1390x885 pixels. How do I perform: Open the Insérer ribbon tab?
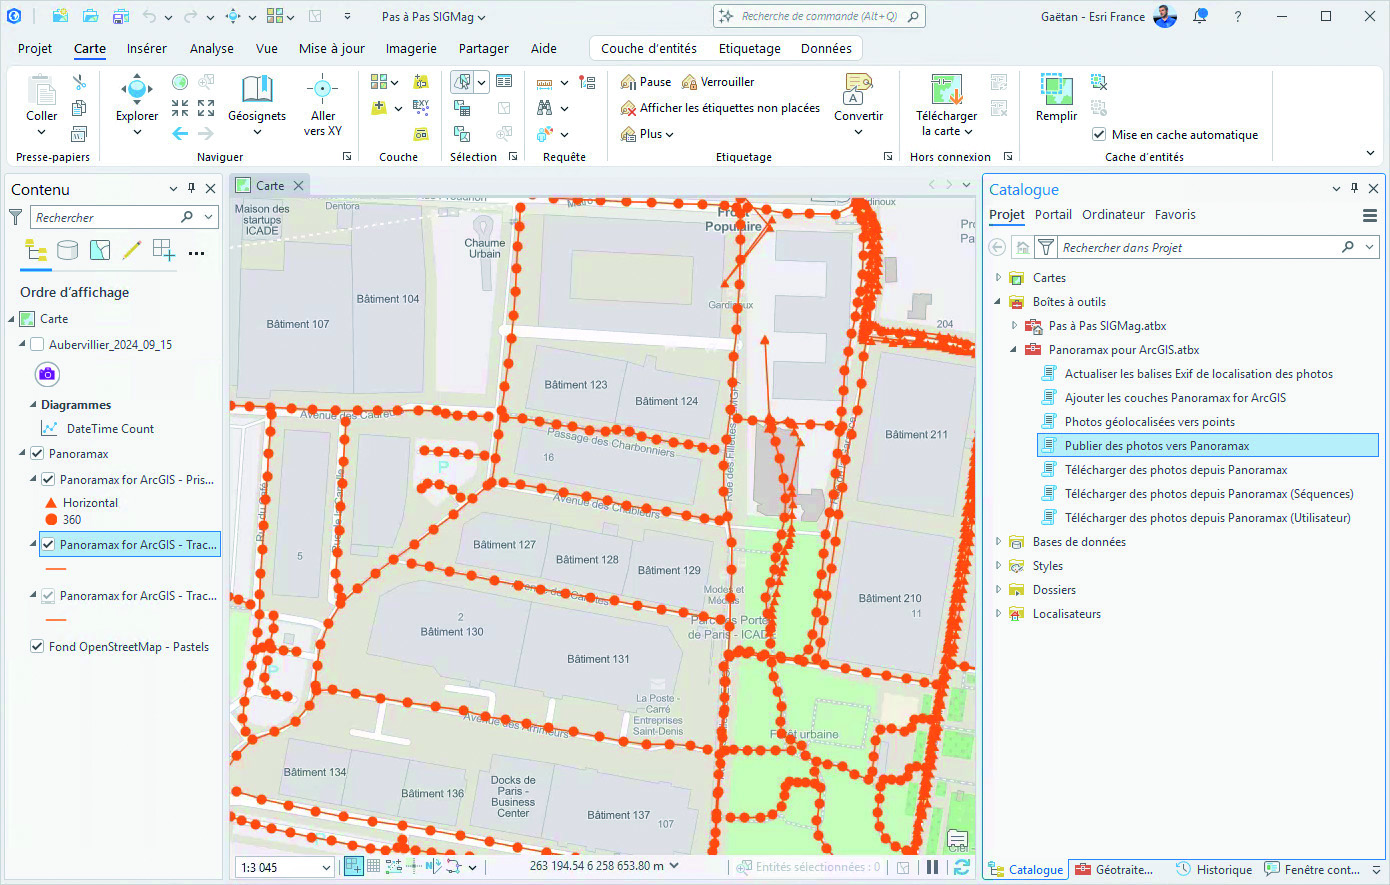[x=147, y=48]
